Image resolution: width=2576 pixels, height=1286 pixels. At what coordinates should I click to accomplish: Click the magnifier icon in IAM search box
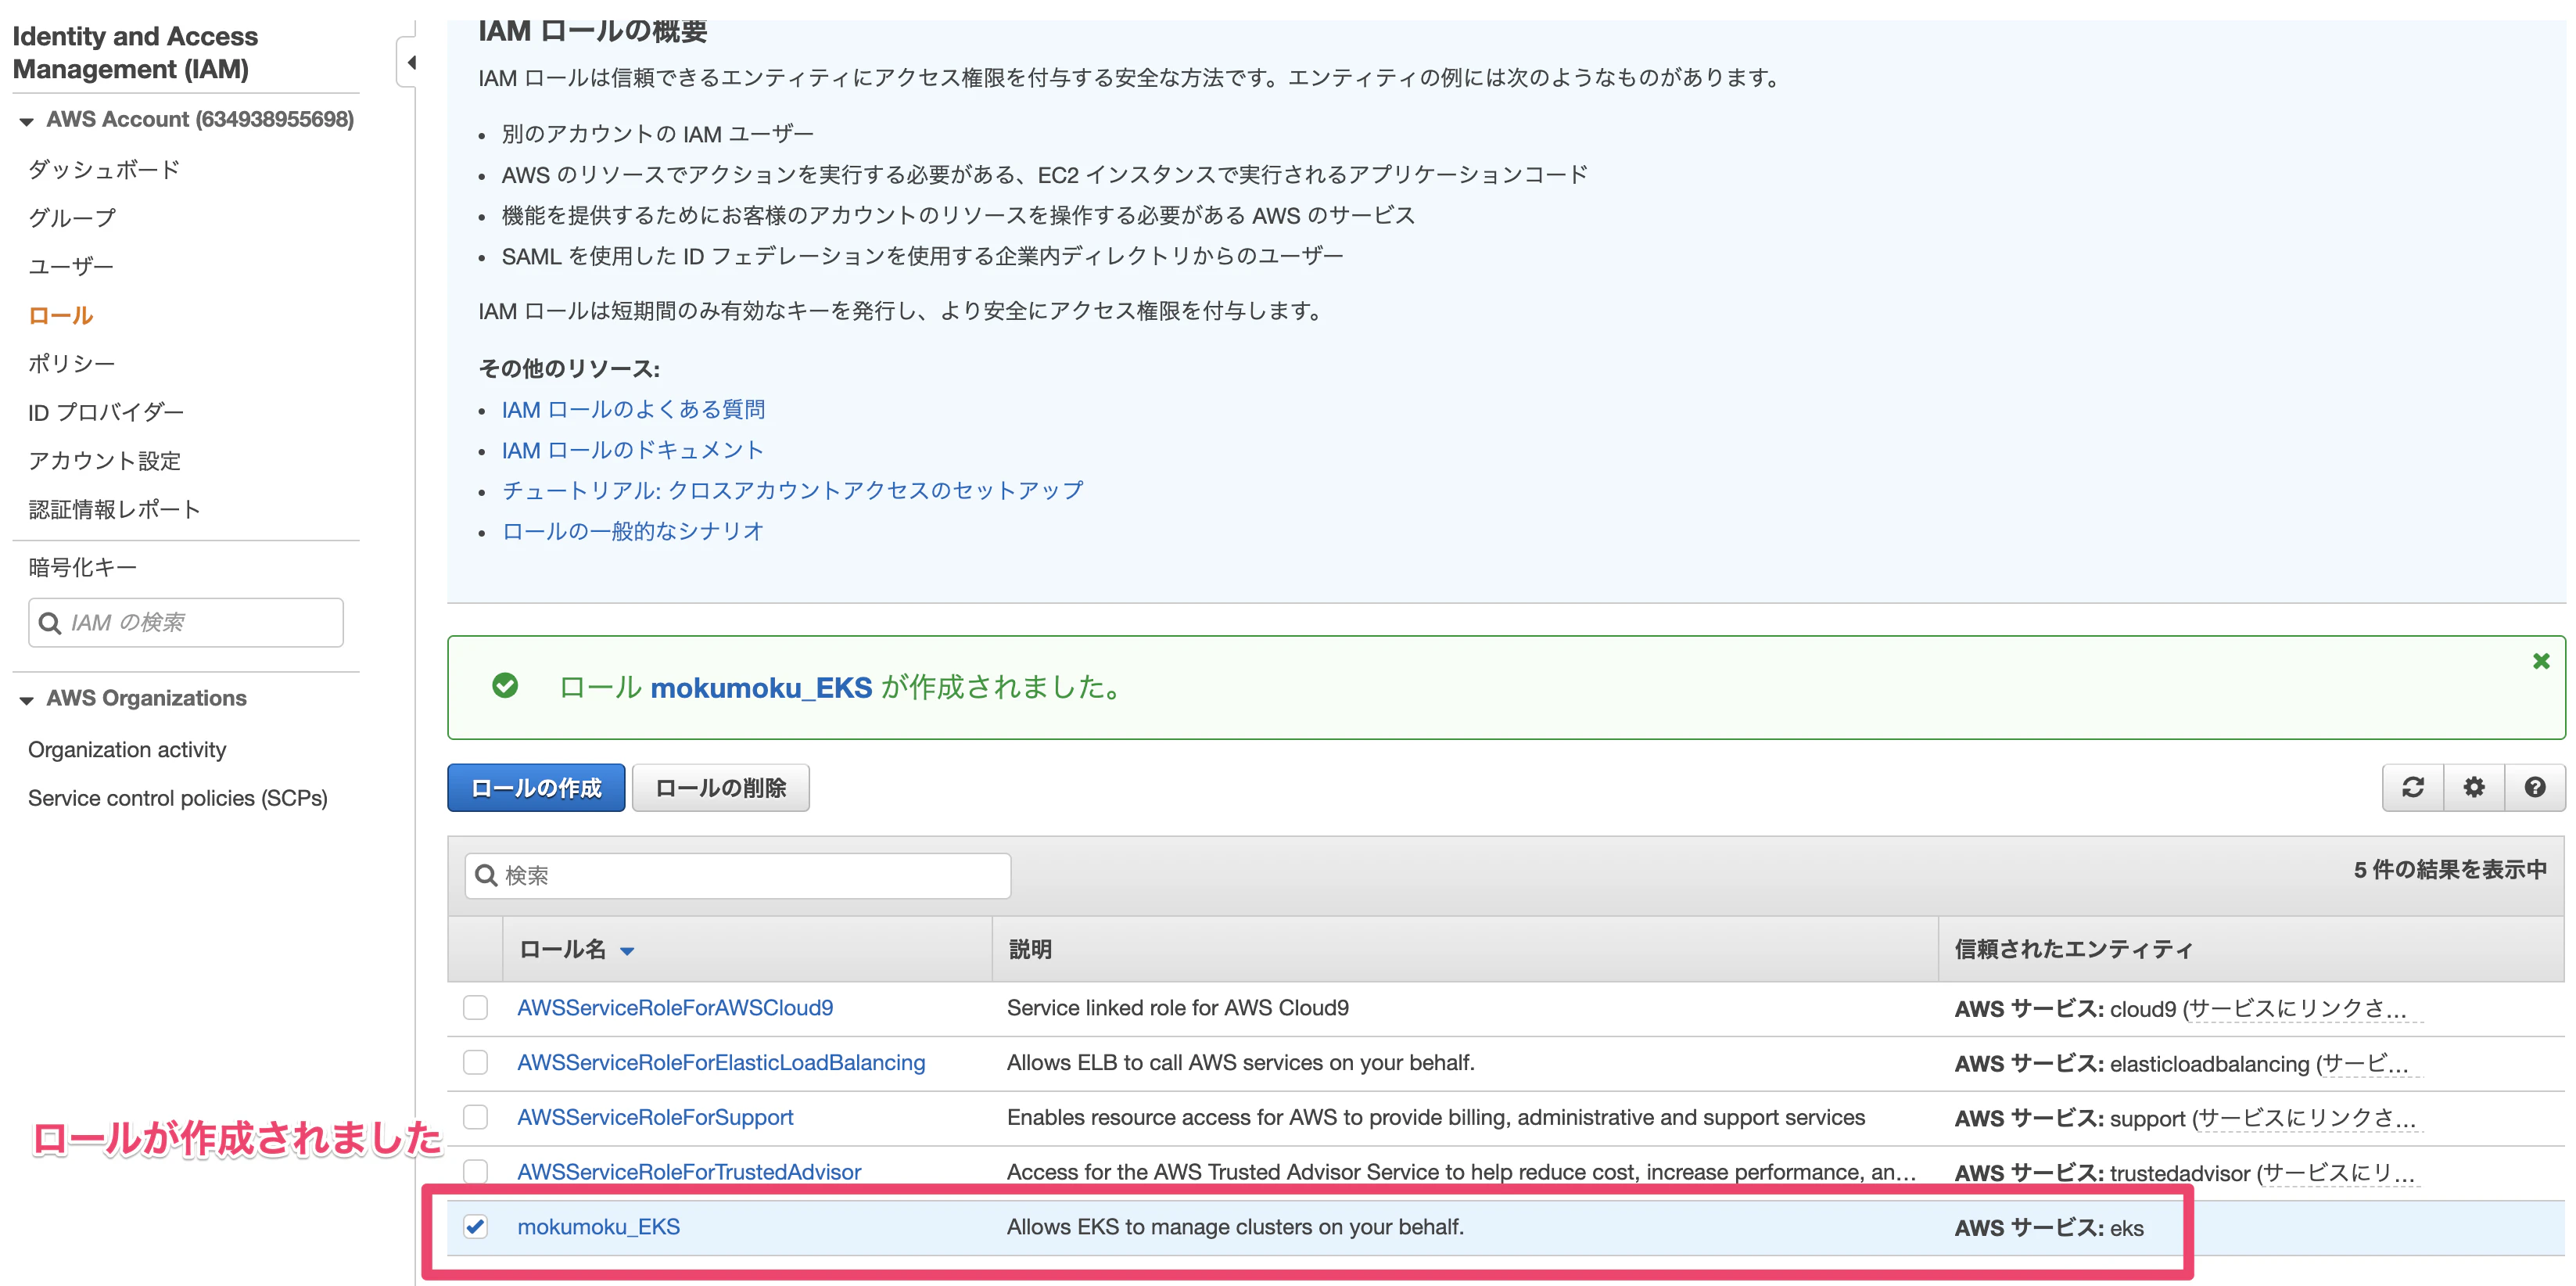pyautogui.click(x=49, y=623)
